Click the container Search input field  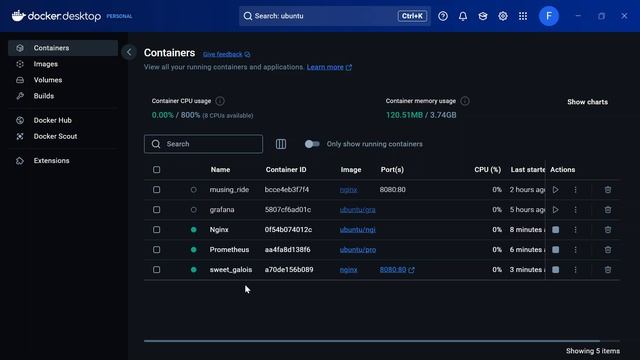pos(203,144)
